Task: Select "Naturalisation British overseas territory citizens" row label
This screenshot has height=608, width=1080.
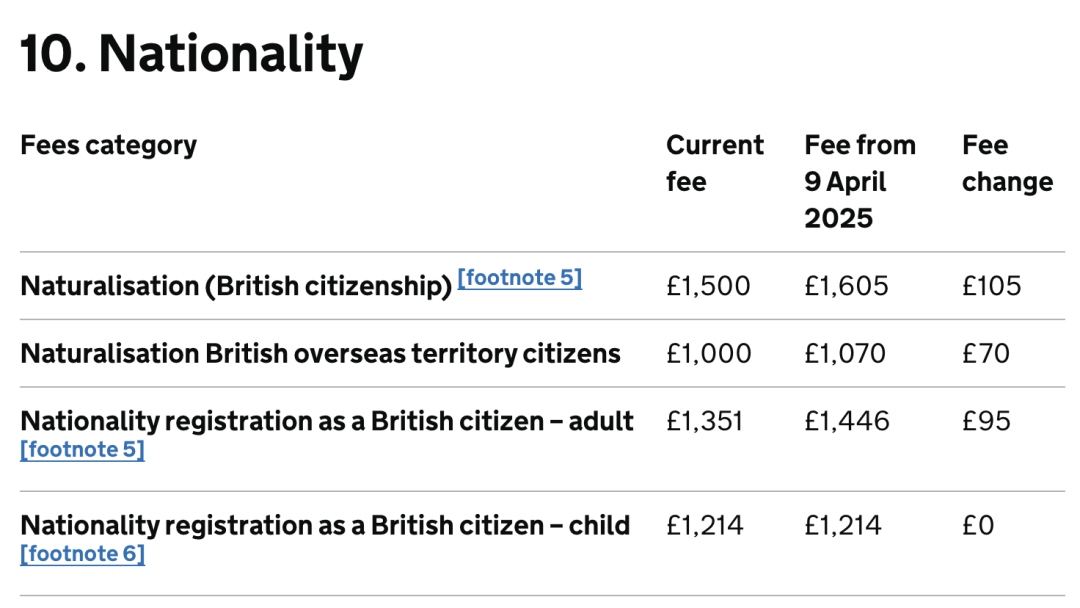Action: pyautogui.click(x=320, y=354)
